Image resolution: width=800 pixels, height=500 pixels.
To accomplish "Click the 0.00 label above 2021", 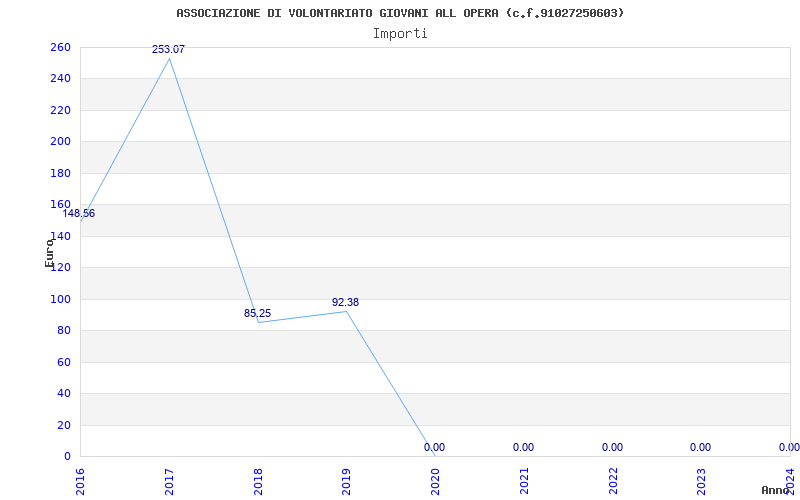I will [x=523, y=447].
